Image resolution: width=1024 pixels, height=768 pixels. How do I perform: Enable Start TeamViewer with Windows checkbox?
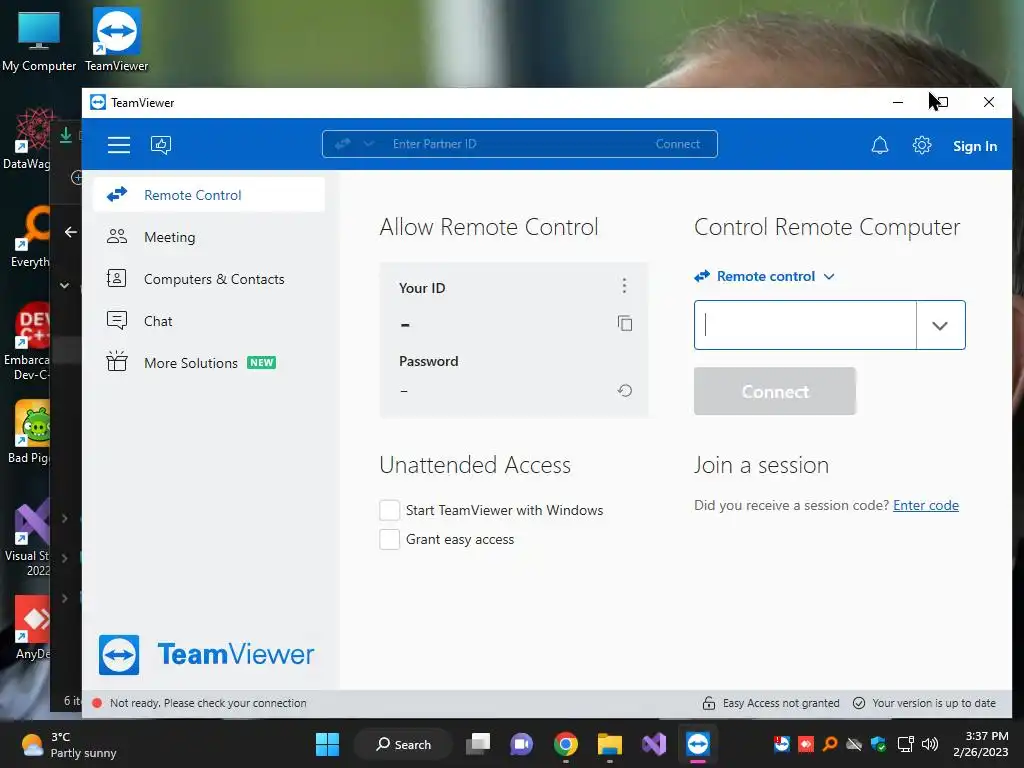389,510
